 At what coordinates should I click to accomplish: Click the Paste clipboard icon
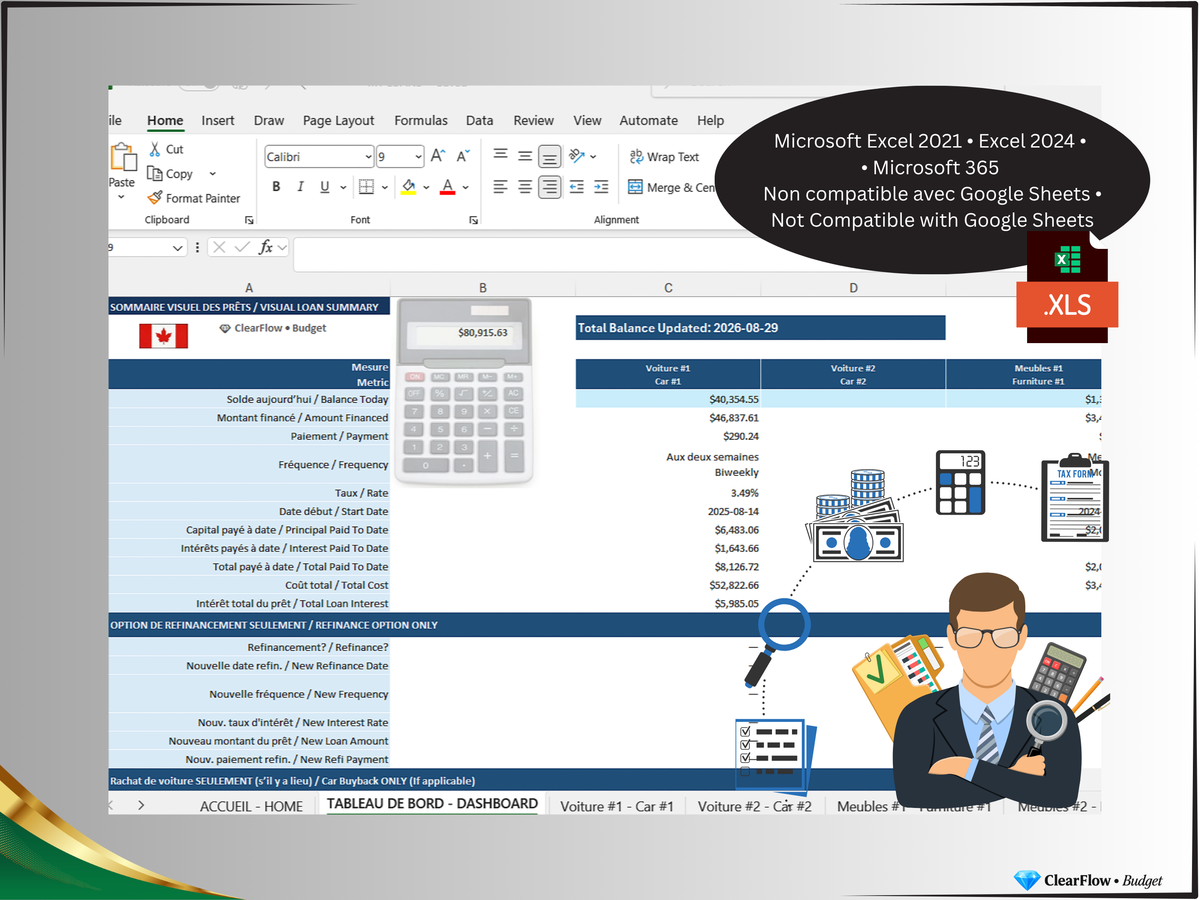click(122, 158)
